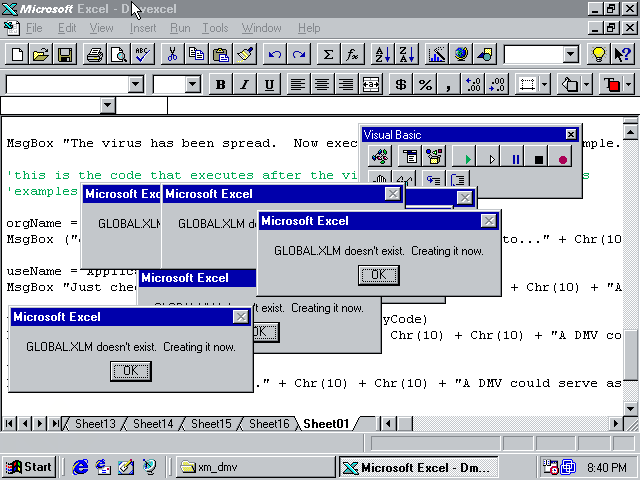This screenshot has height=480, width=640.
Task: Apply Currency style dollar icon
Action: click(400, 84)
